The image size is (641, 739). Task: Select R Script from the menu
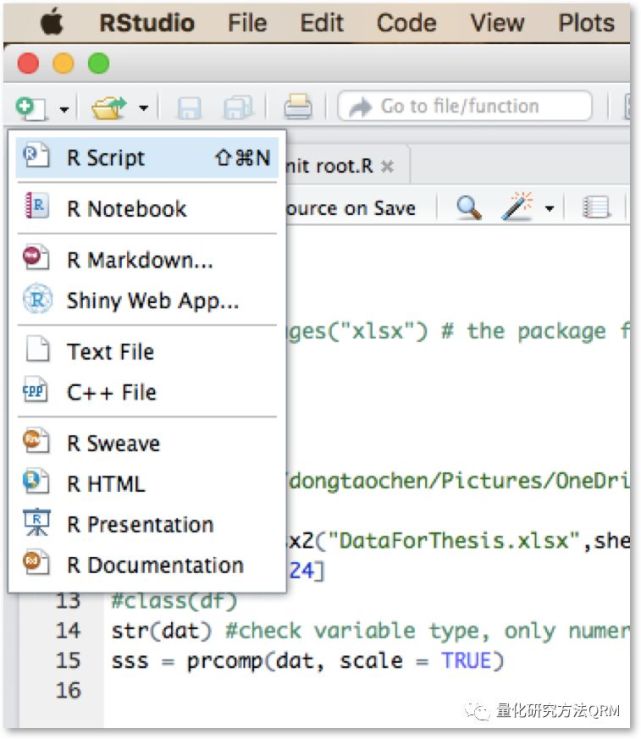coord(147,158)
